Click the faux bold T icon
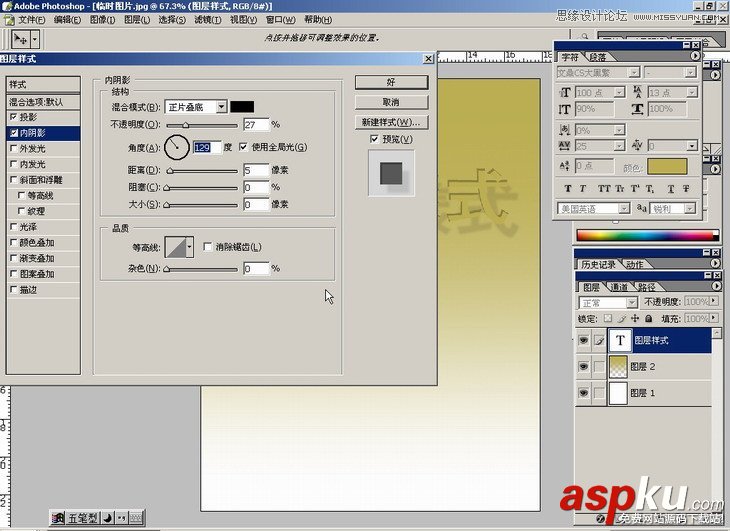 (x=568, y=188)
